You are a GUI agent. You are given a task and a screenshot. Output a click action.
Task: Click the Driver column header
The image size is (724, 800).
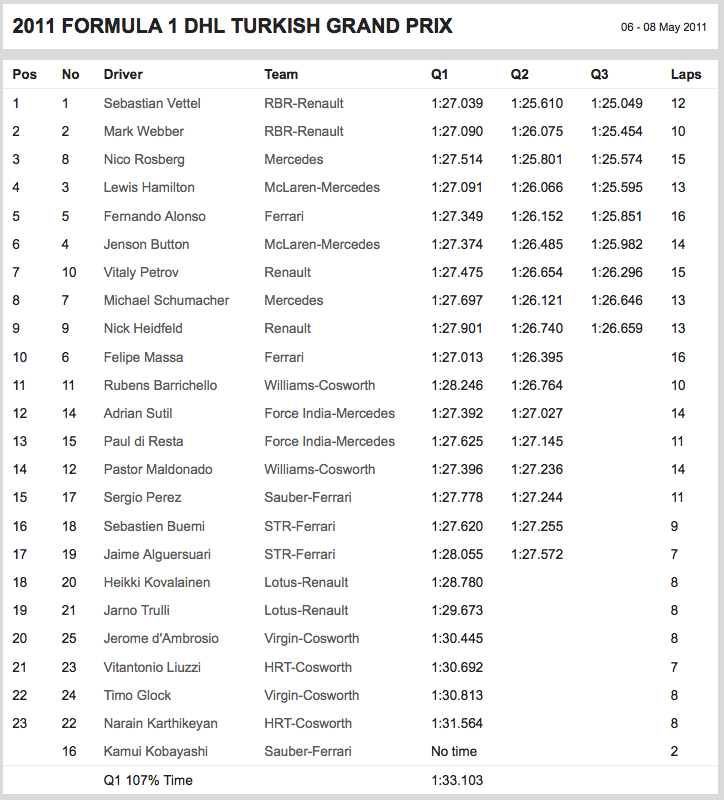[x=123, y=75]
